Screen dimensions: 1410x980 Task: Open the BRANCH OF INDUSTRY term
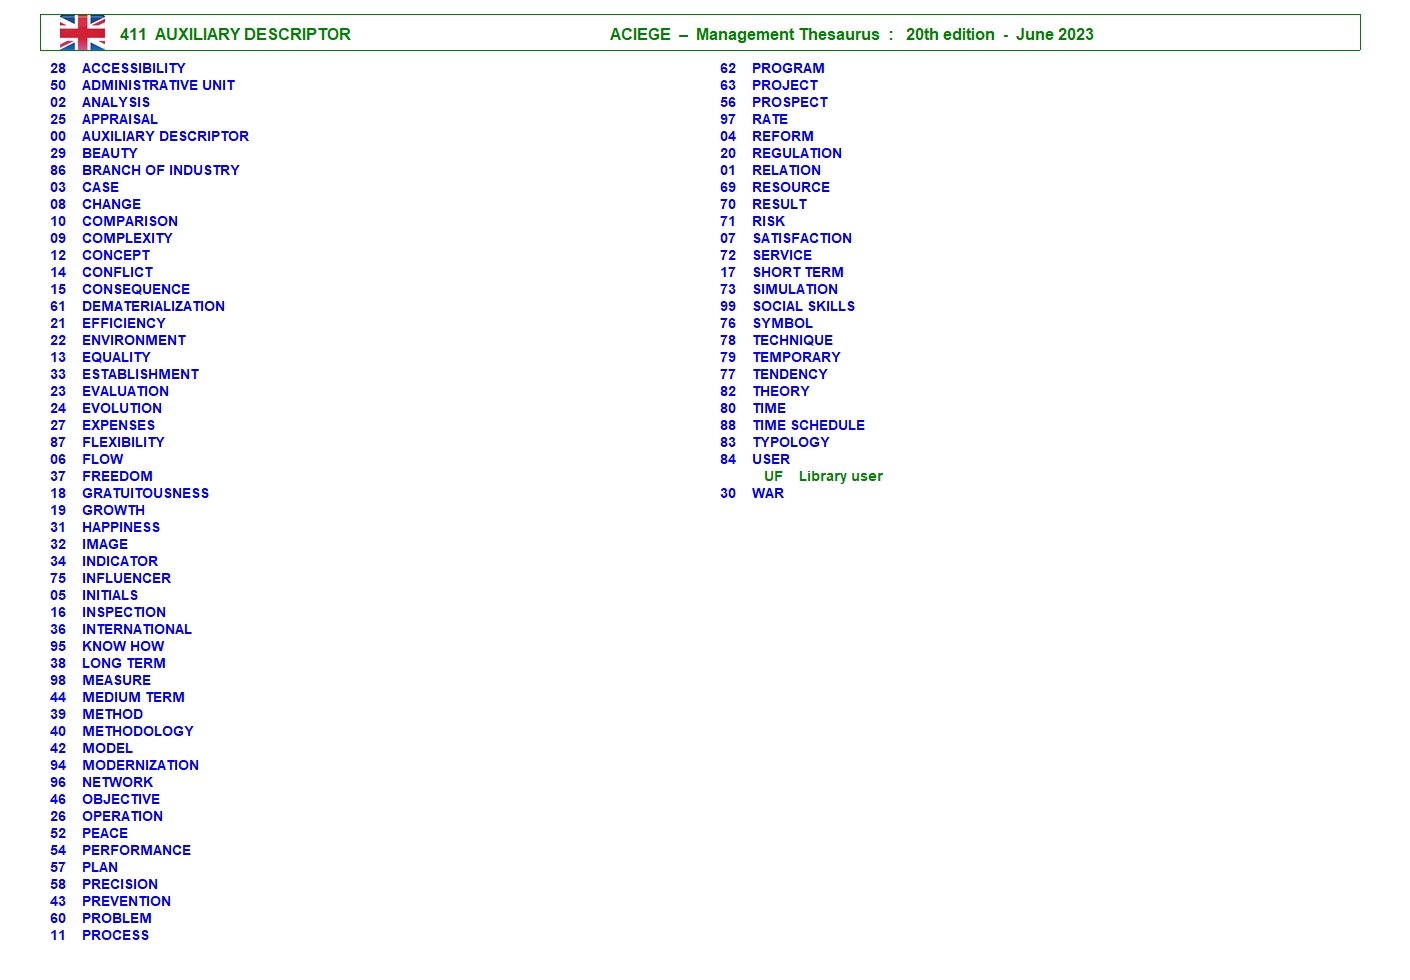(x=160, y=170)
